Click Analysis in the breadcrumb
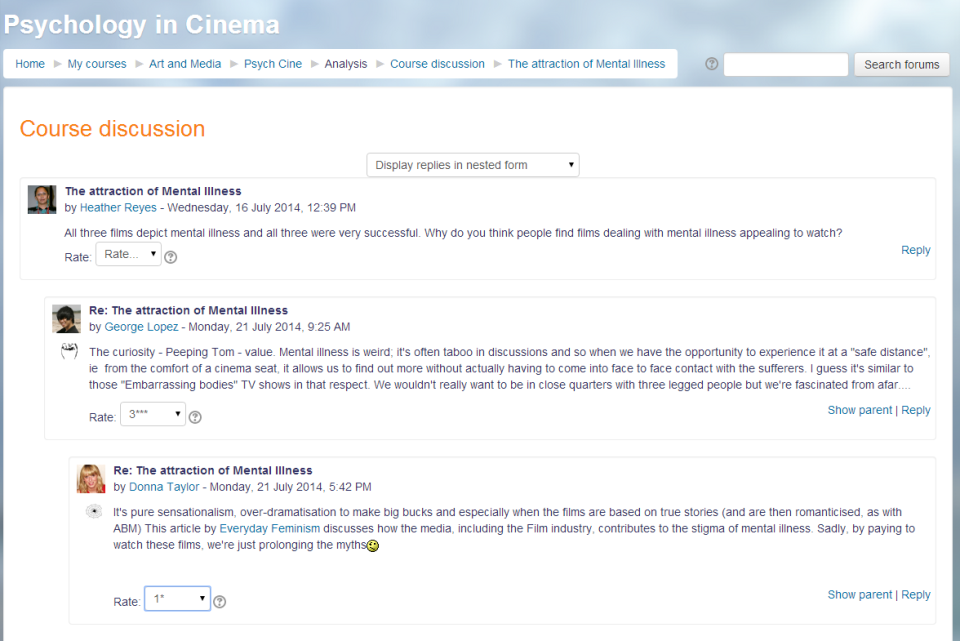The image size is (960, 641). tap(346, 64)
